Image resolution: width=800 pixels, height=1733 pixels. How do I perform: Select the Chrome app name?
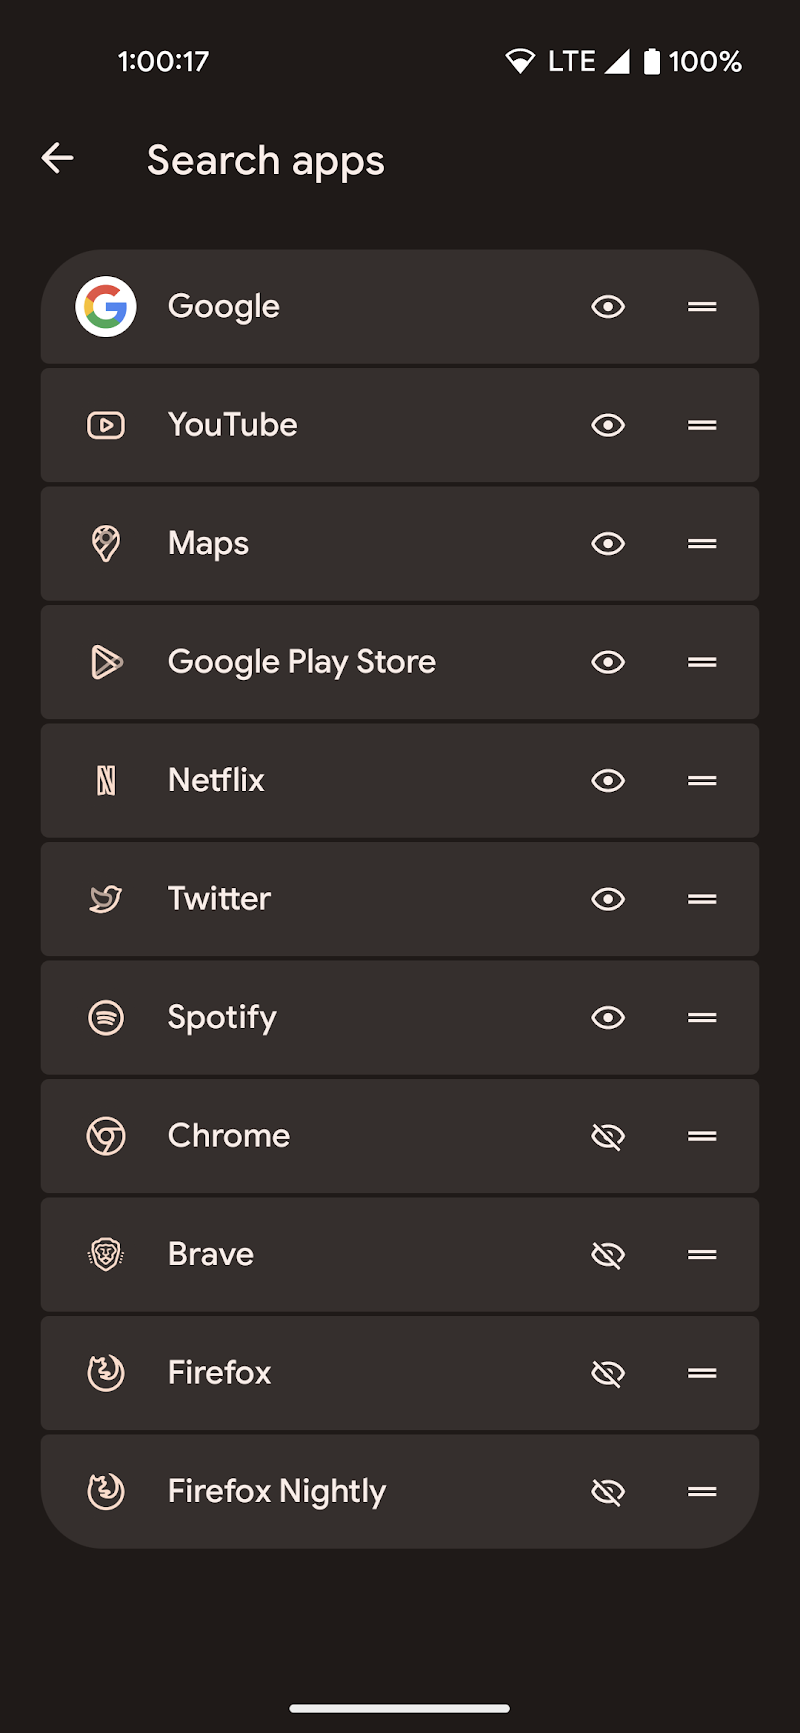pos(229,1136)
